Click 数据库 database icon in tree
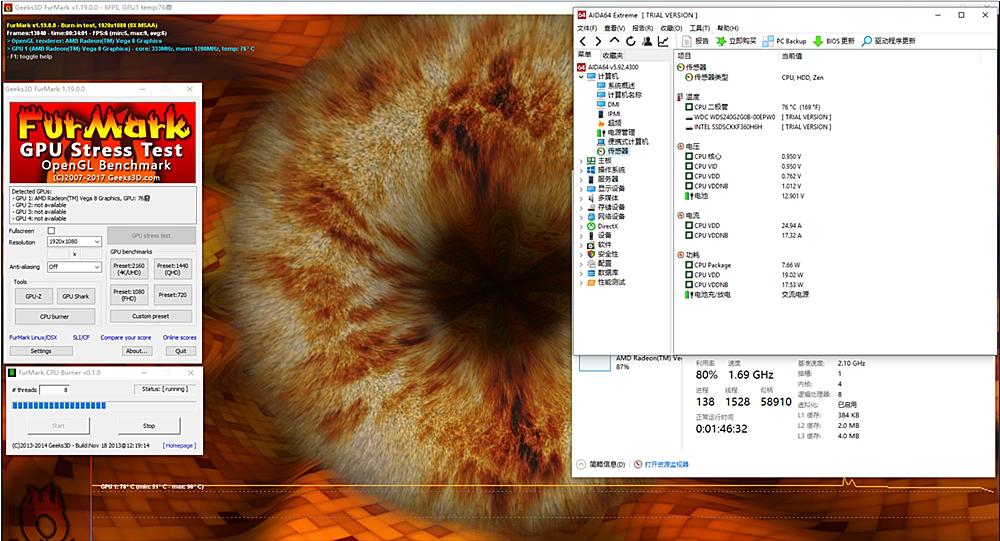 click(x=591, y=272)
